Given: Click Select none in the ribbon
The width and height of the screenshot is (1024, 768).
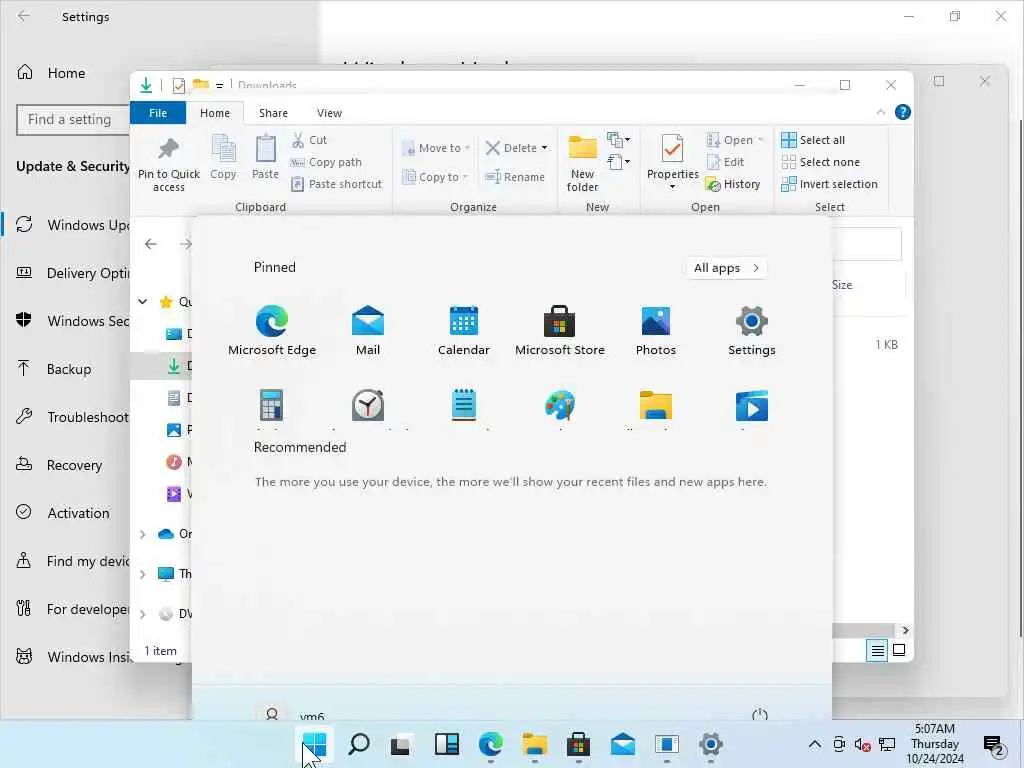Looking at the screenshot, I should tap(820, 162).
